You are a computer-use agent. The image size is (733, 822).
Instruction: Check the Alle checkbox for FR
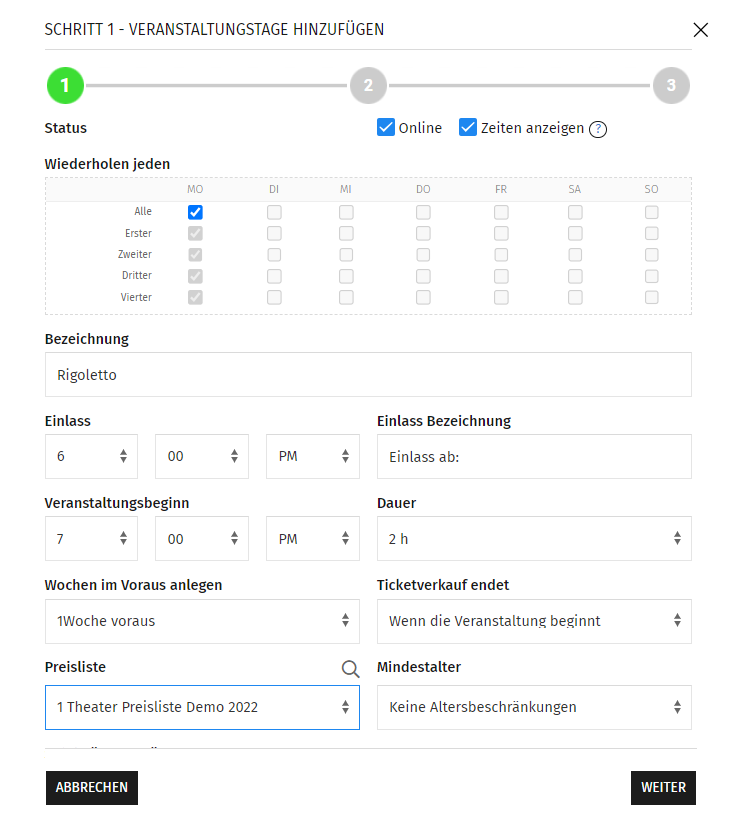tap(501, 212)
